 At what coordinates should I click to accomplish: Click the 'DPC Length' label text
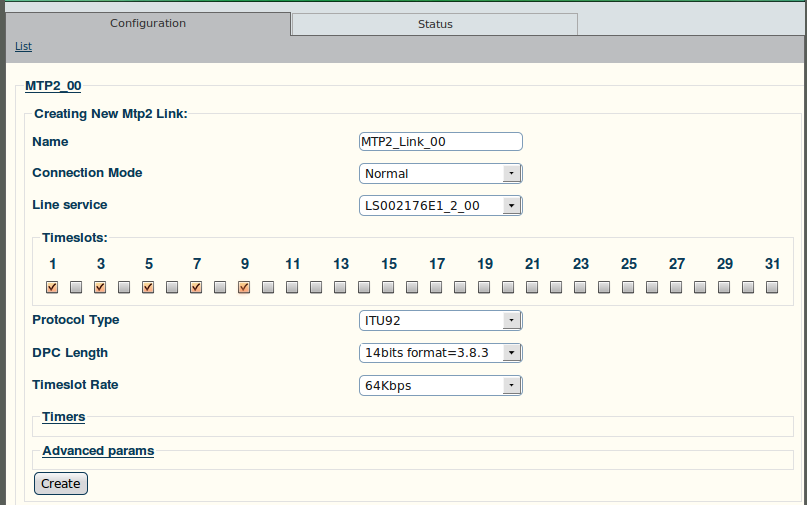pos(70,353)
